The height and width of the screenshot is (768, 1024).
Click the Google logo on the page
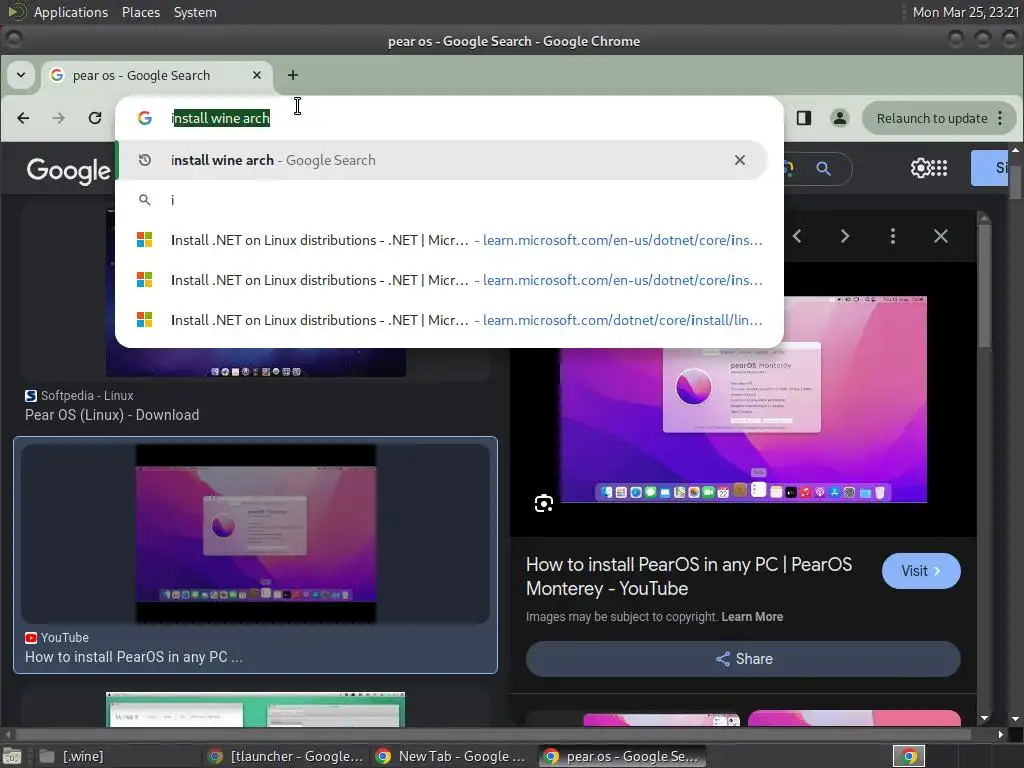pos(69,170)
